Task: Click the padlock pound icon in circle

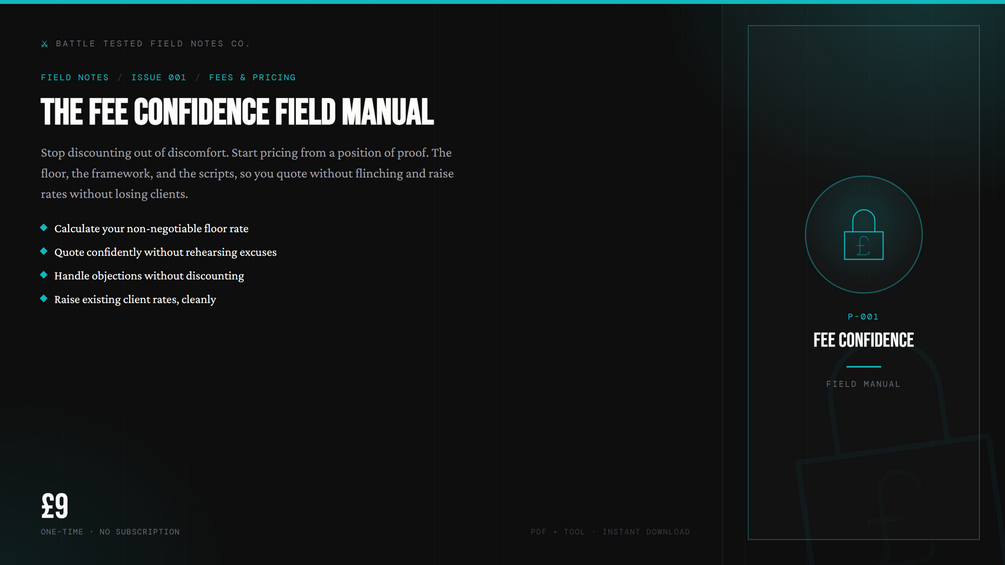Action: point(863,234)
